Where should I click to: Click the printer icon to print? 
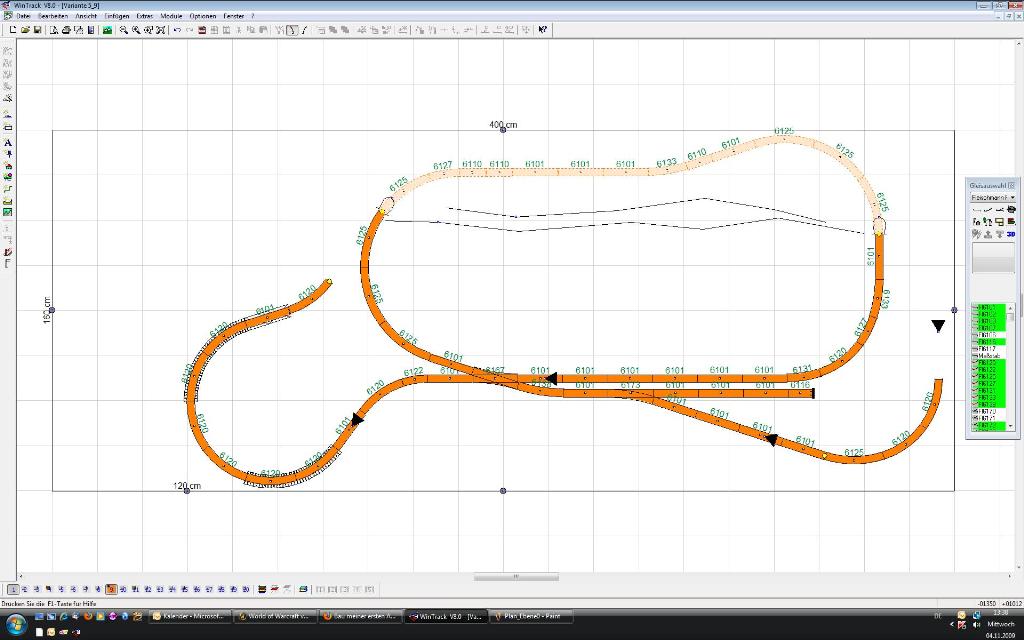[67, 29]
